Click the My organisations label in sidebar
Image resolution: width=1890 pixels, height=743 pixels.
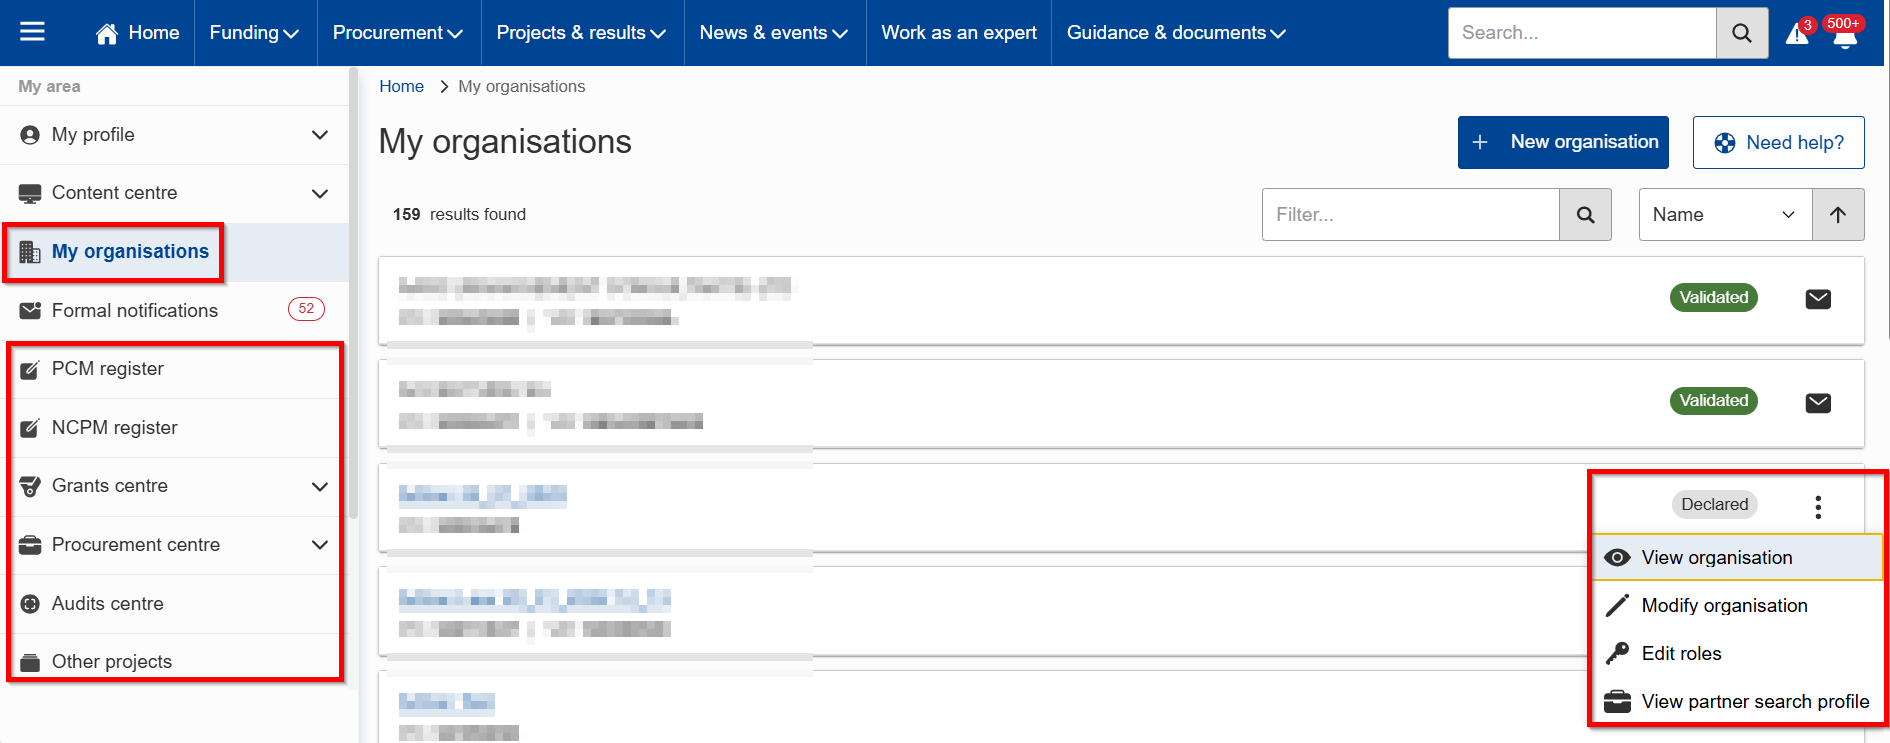[131, 252]
